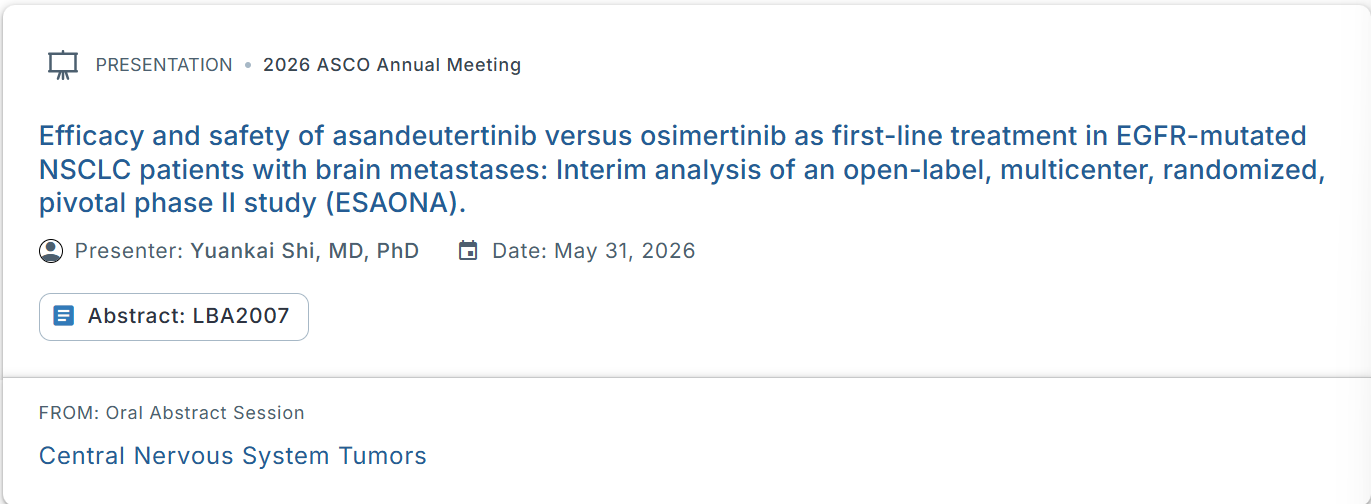Click the "Date:" field label
Viewport: 1371px width, 504px height.
pyautogui.click(x=520, y=250)
